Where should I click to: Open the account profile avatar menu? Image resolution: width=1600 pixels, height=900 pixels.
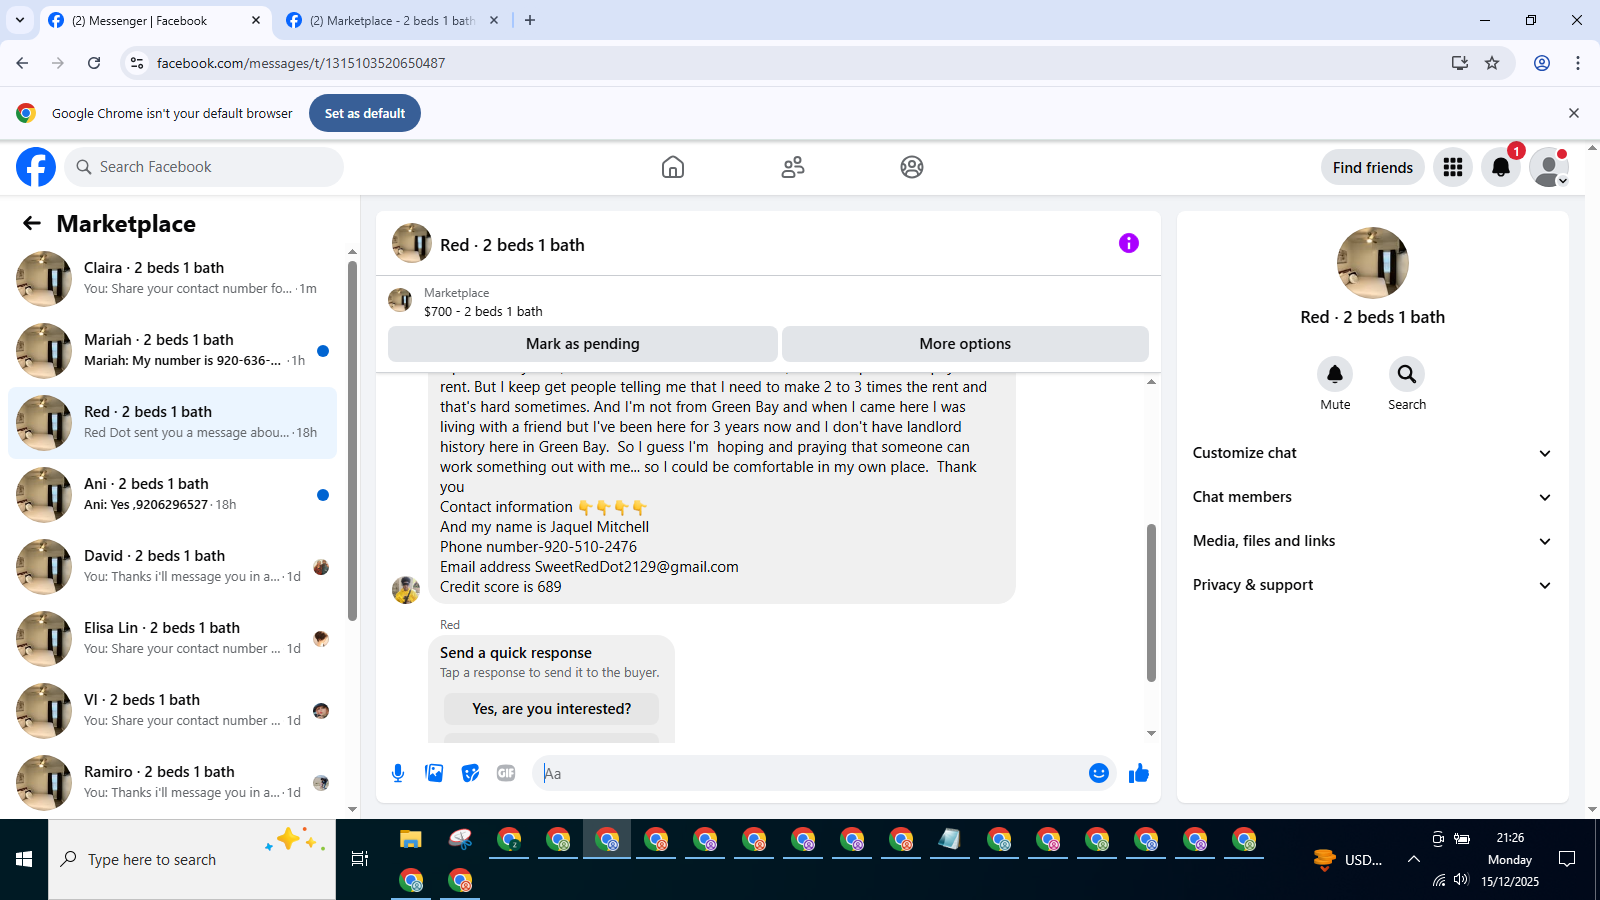coord(1549,167)
